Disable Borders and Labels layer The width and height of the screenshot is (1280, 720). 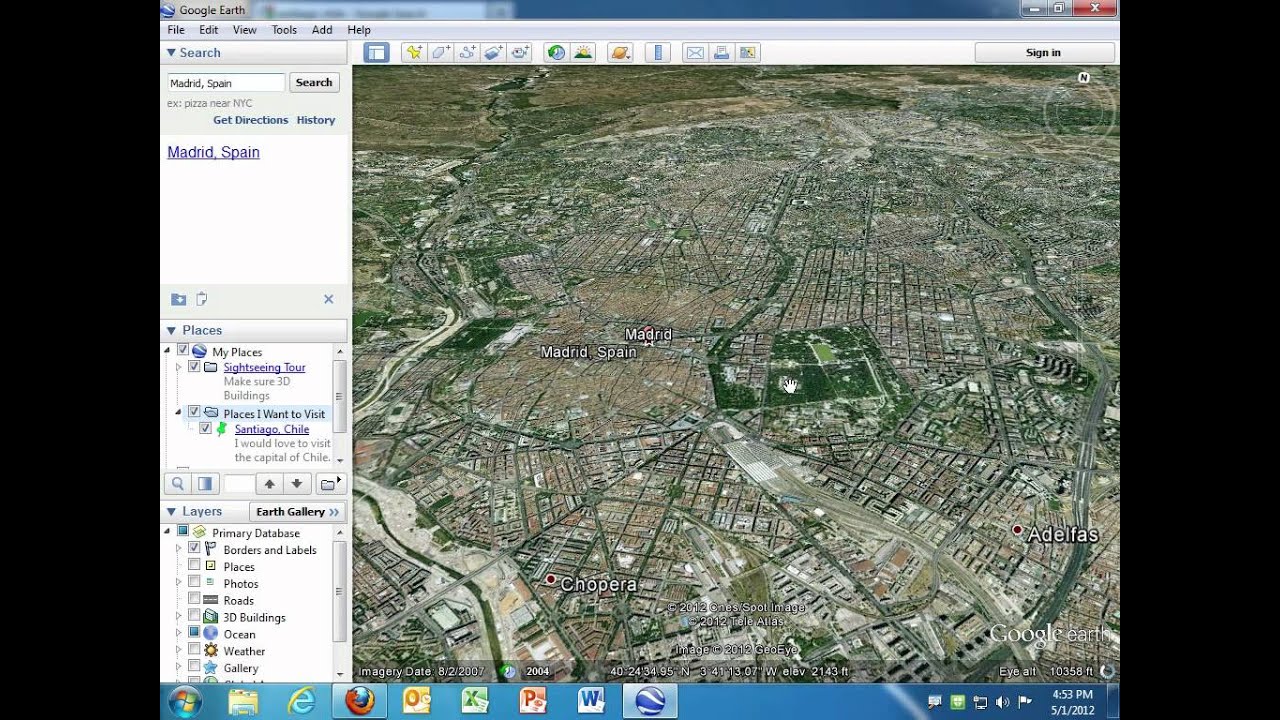194,549
